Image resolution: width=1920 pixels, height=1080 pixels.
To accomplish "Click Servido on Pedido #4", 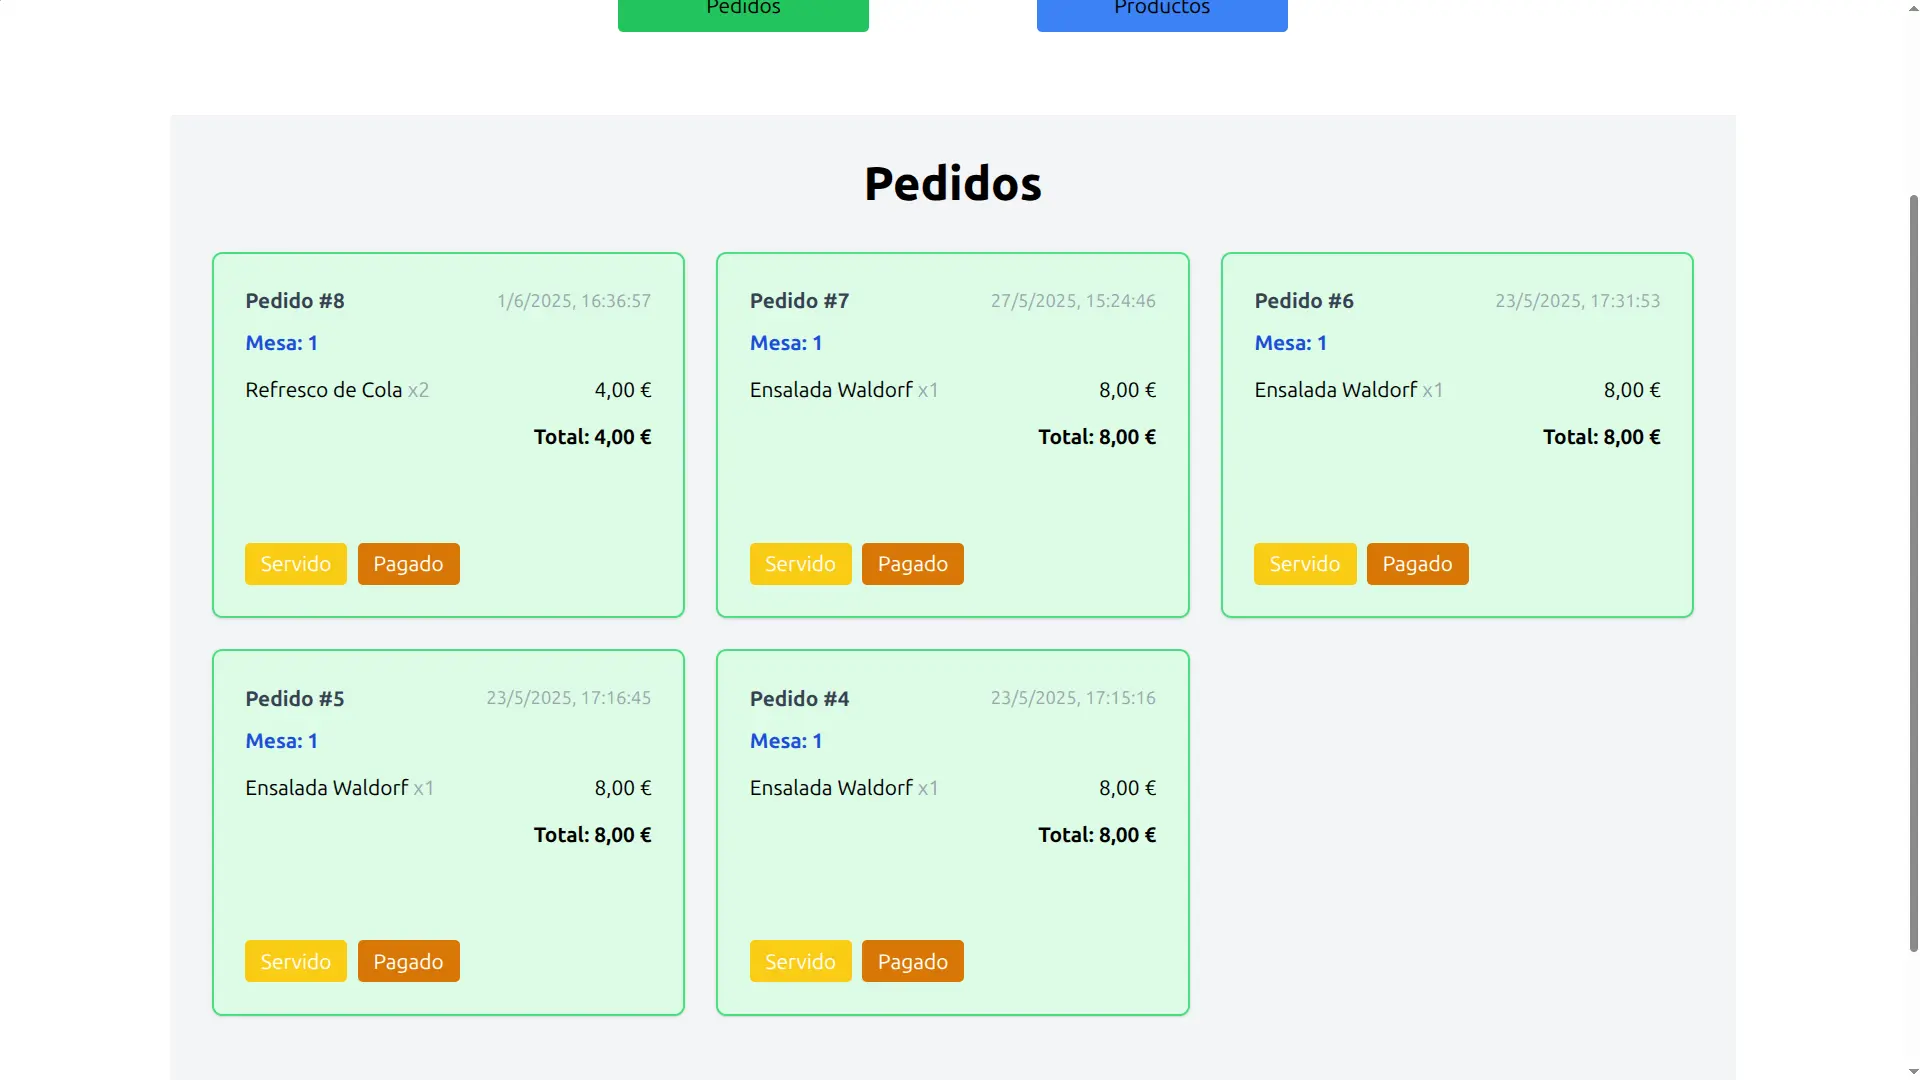I will coord(800,961).
